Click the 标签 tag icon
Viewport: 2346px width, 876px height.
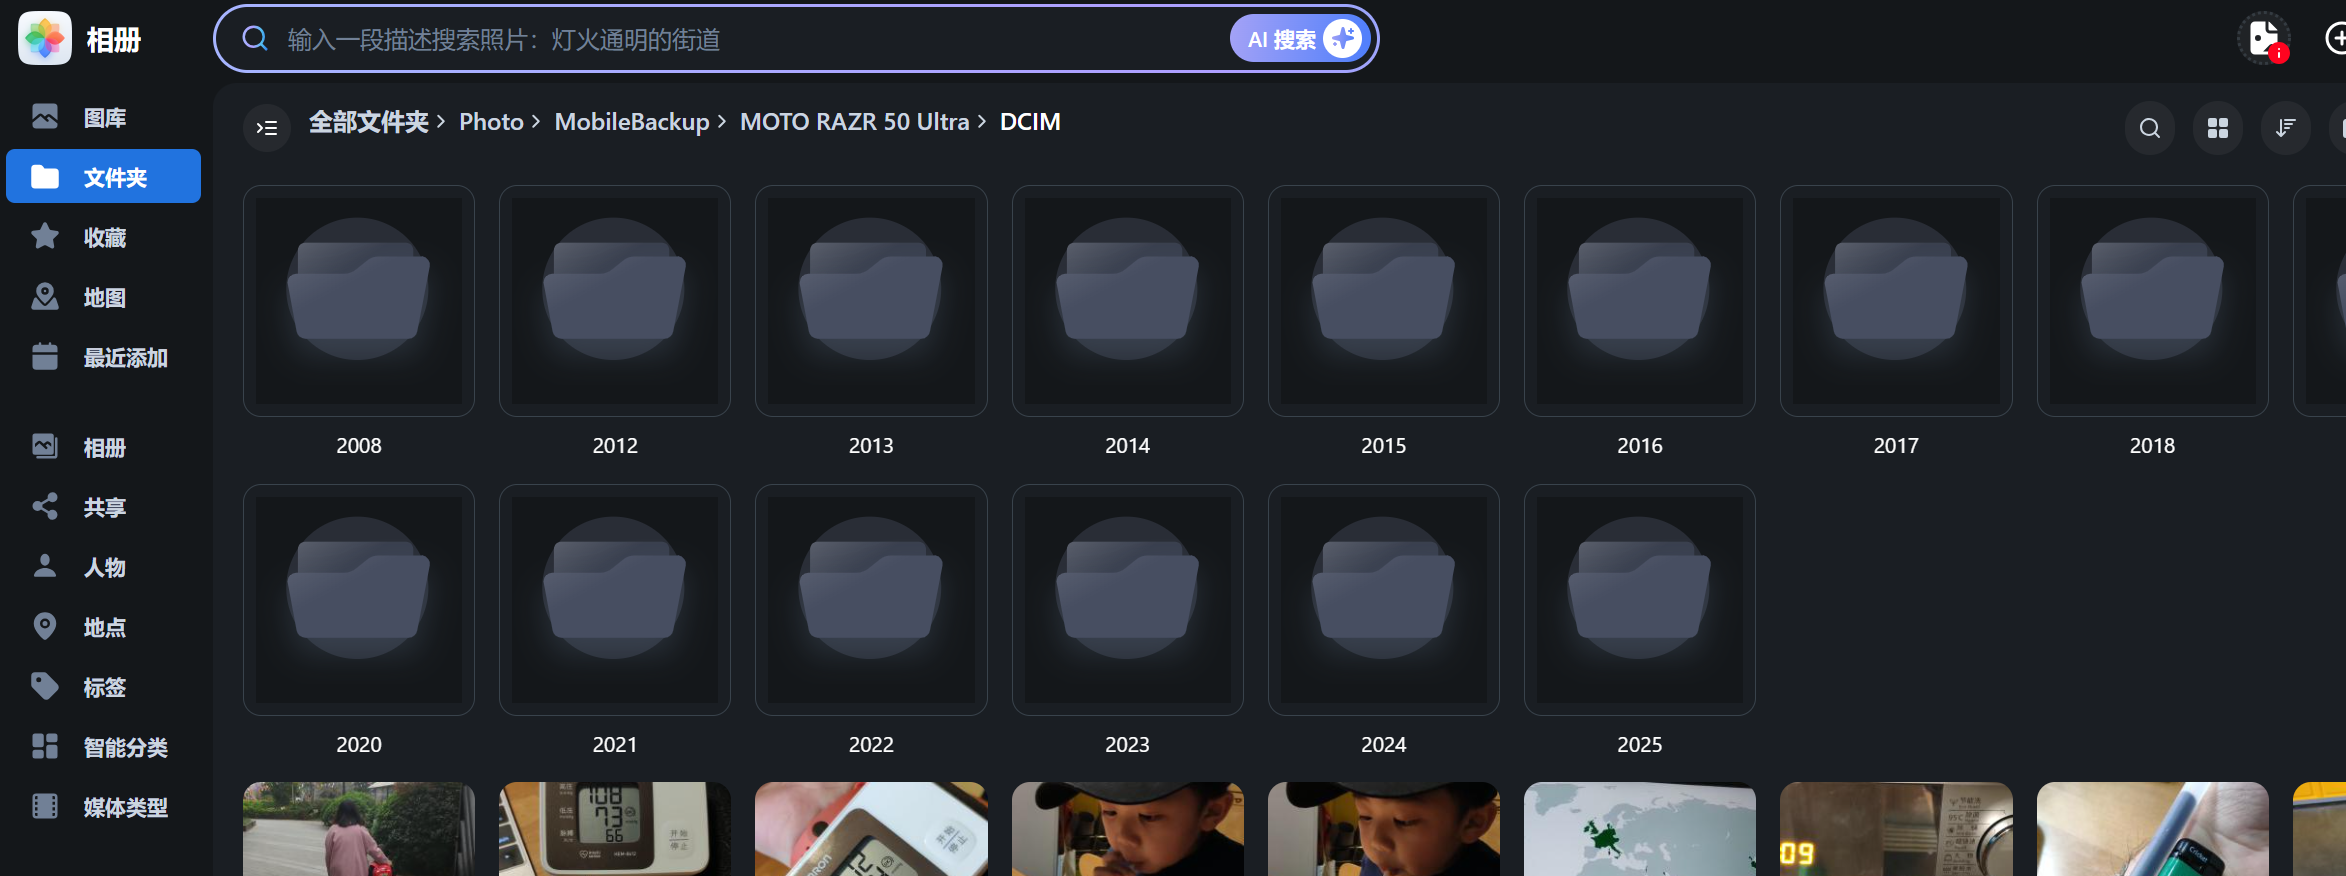coord(45,687)
